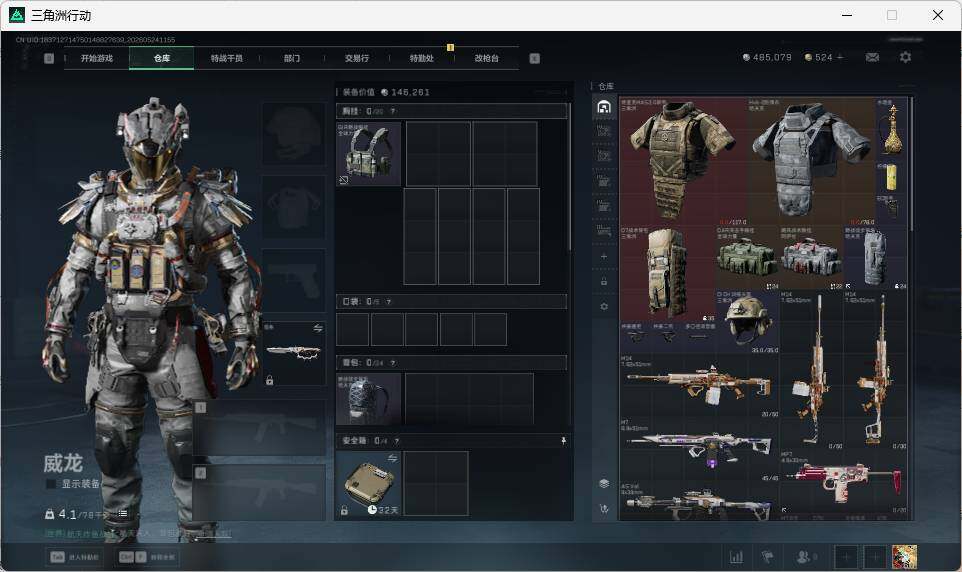Click the empty body armor equipment slot
The image size is (962, 572).
[x=293, y=207]
